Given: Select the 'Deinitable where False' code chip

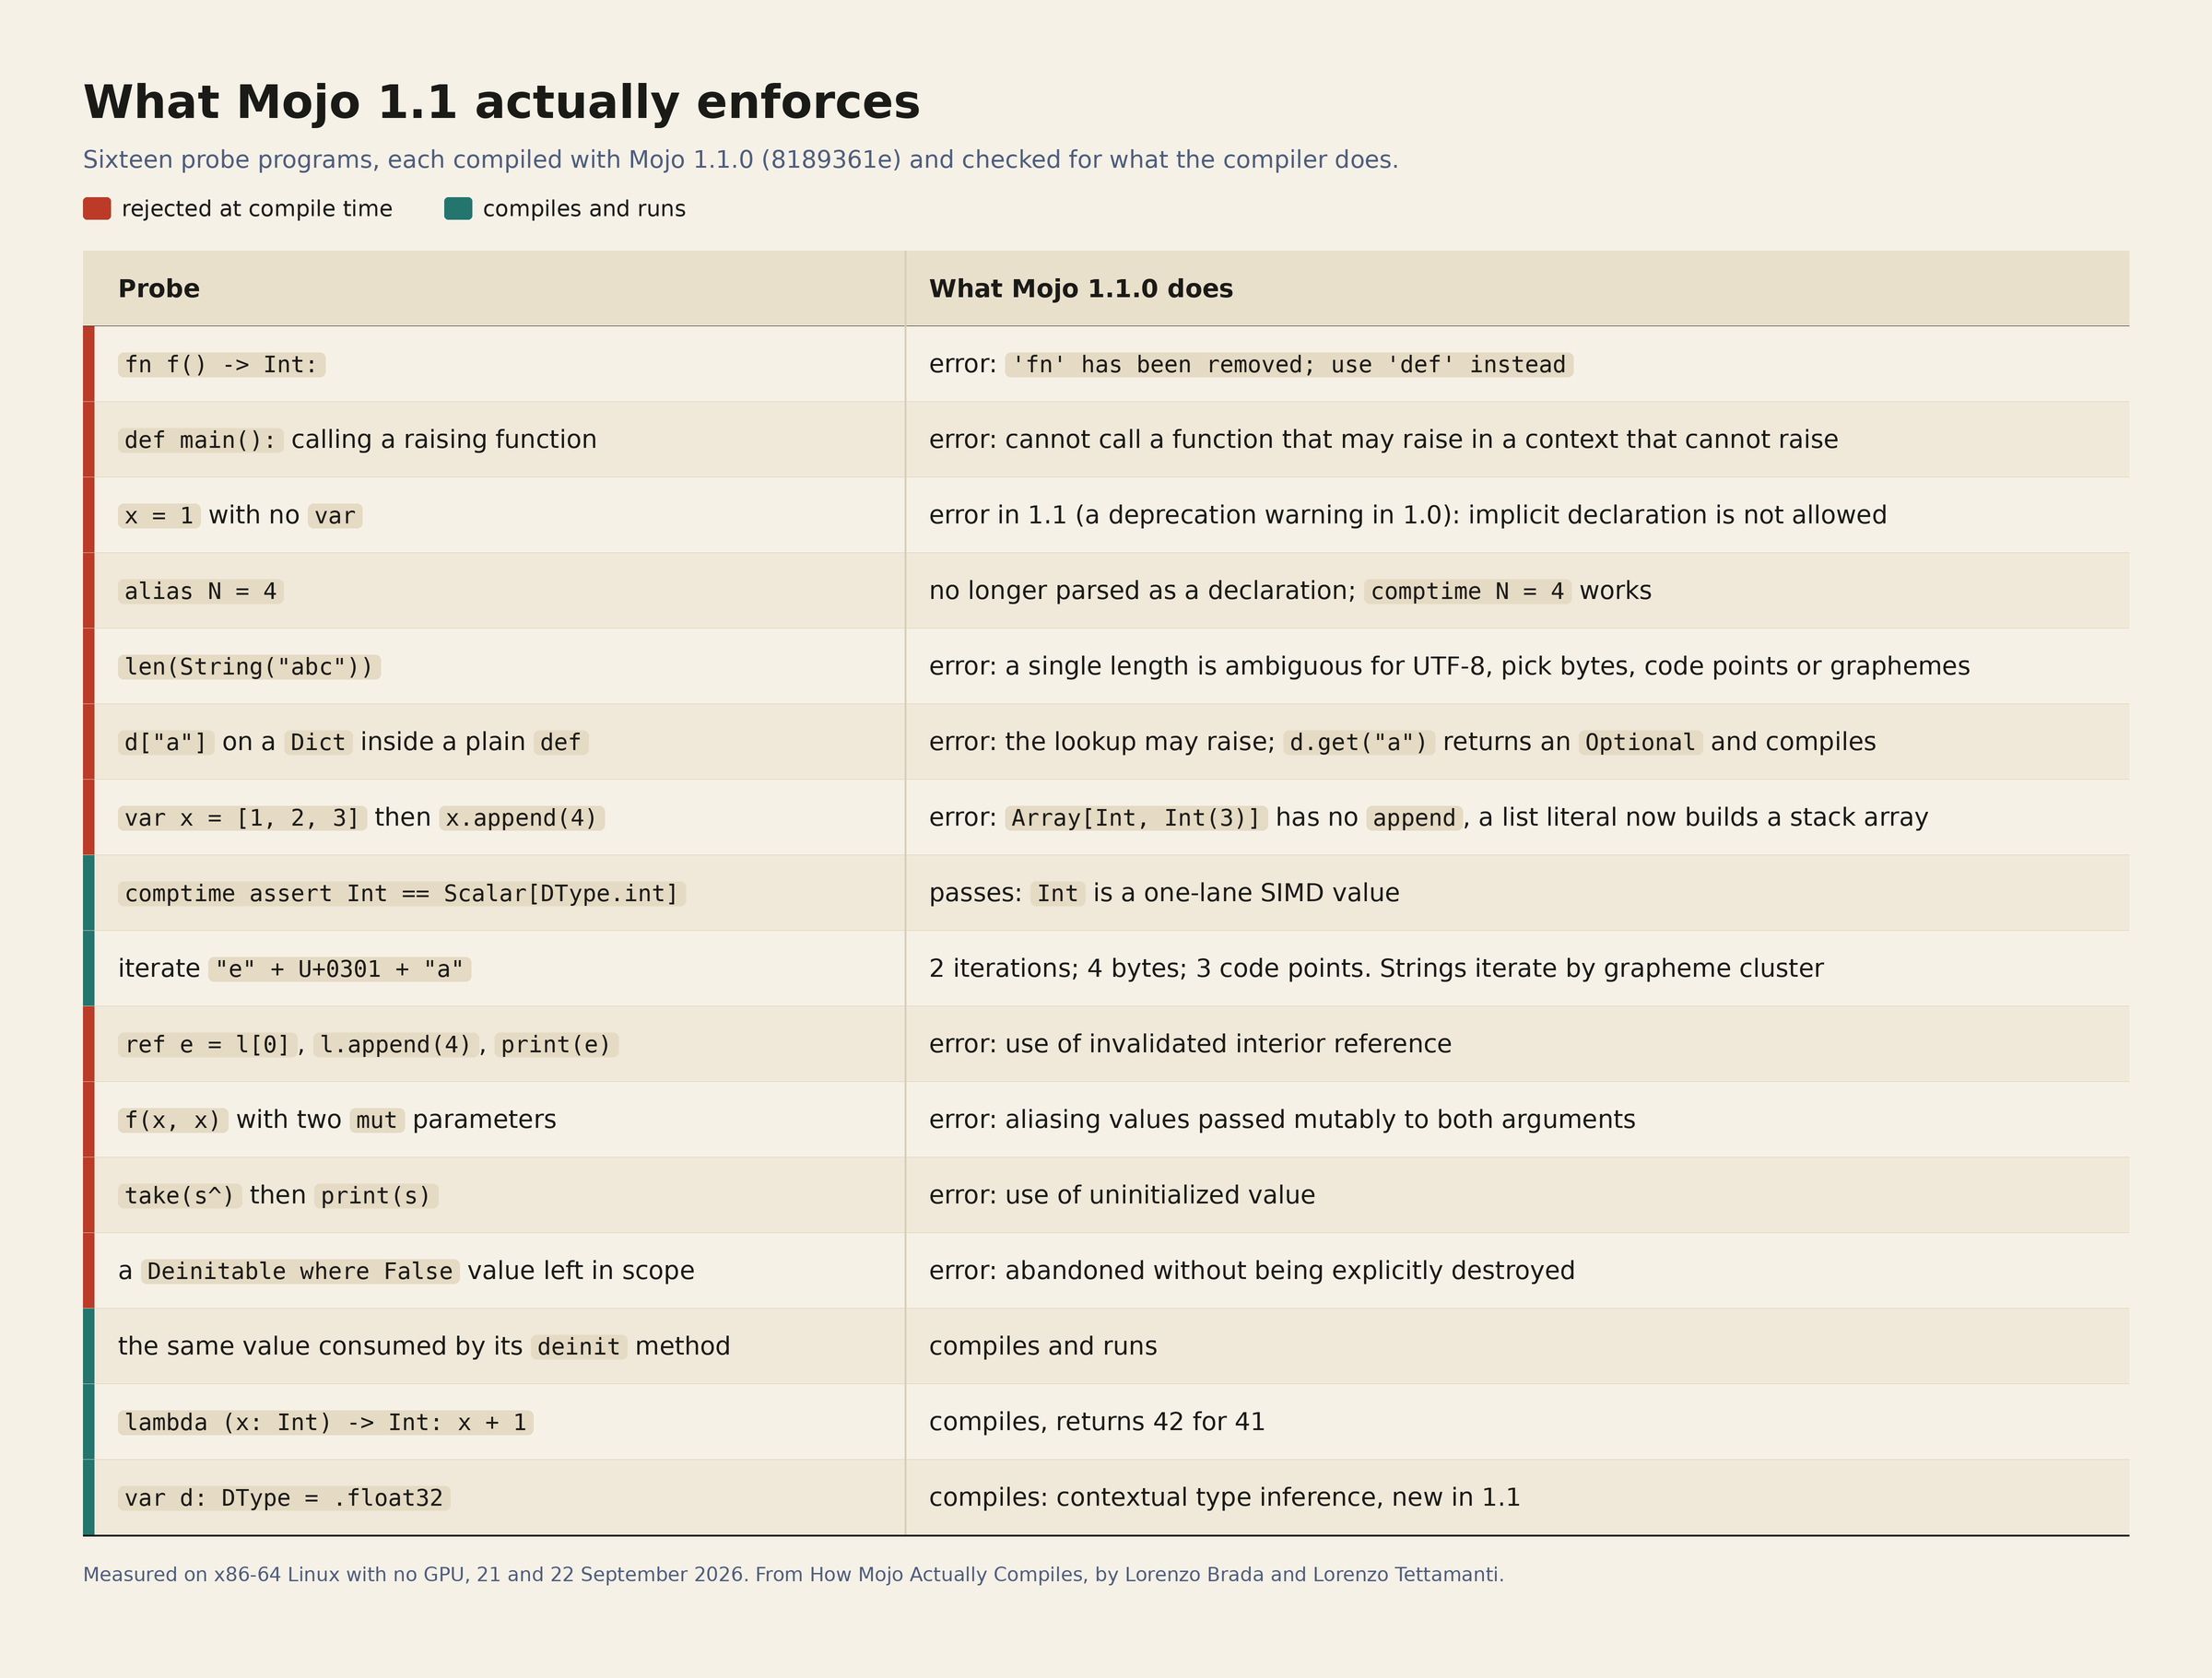Looking at the screenshot, I should click(x=300, y=1271).
